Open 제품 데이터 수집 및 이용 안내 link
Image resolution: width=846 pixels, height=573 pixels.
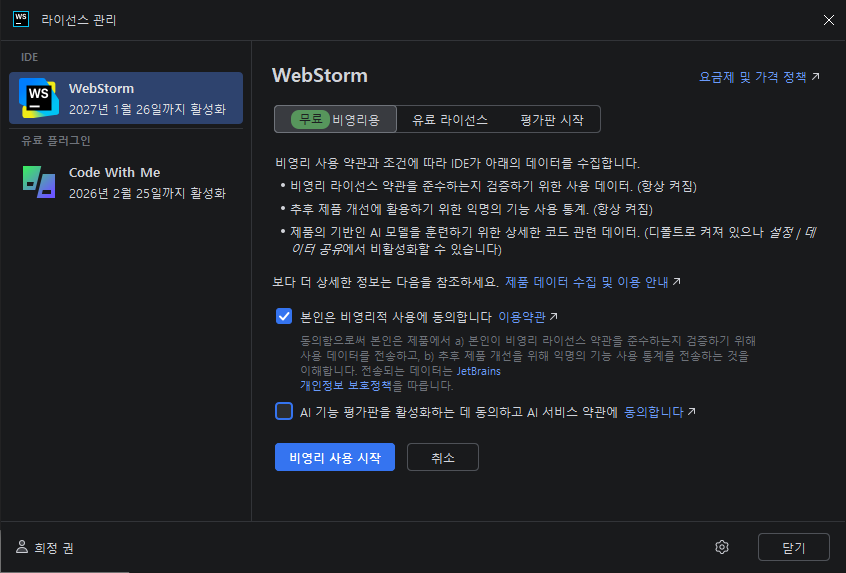pyautogui.click(x=592, y=282)
